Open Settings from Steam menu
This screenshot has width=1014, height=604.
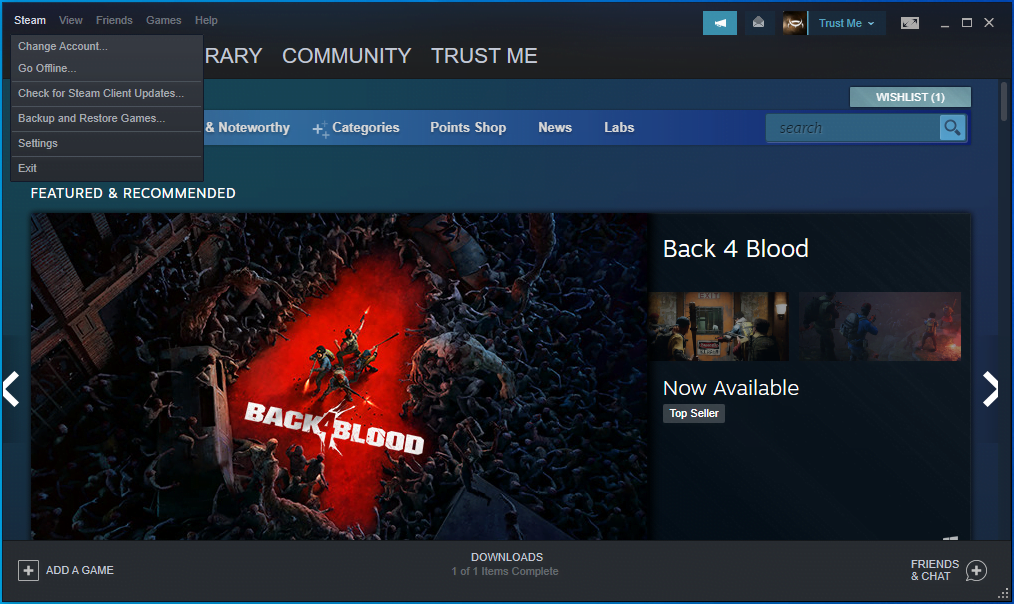(107, 143)
